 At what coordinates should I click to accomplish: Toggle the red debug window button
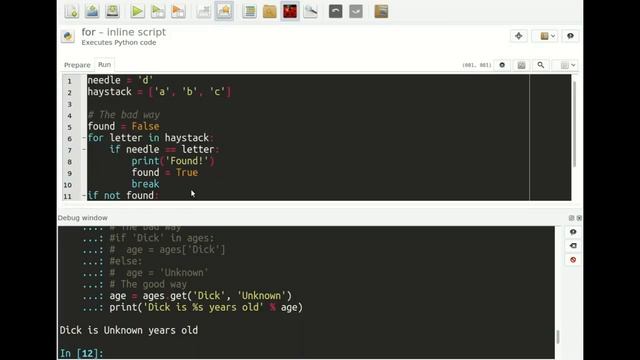click(x=290, y=11)
